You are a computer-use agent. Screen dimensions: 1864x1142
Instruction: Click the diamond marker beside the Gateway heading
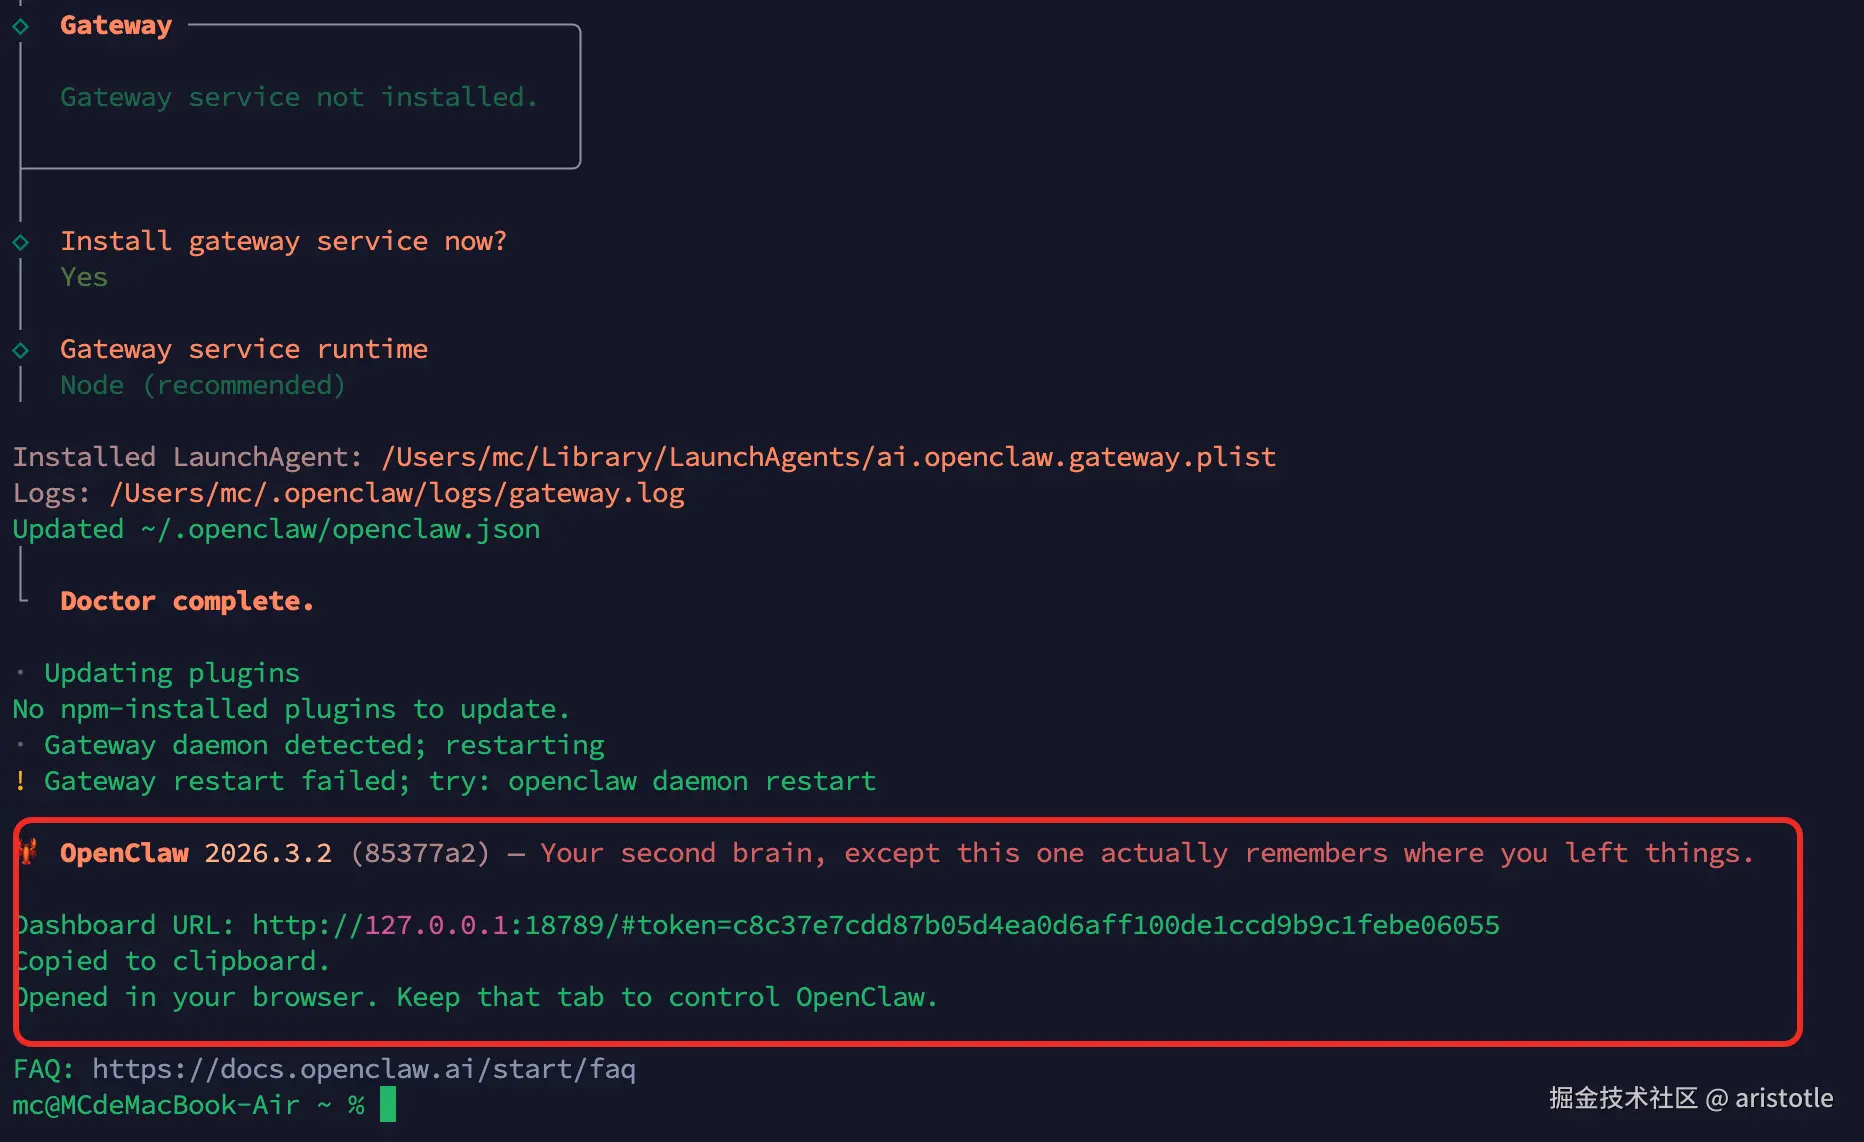click(x=20, y=26)
